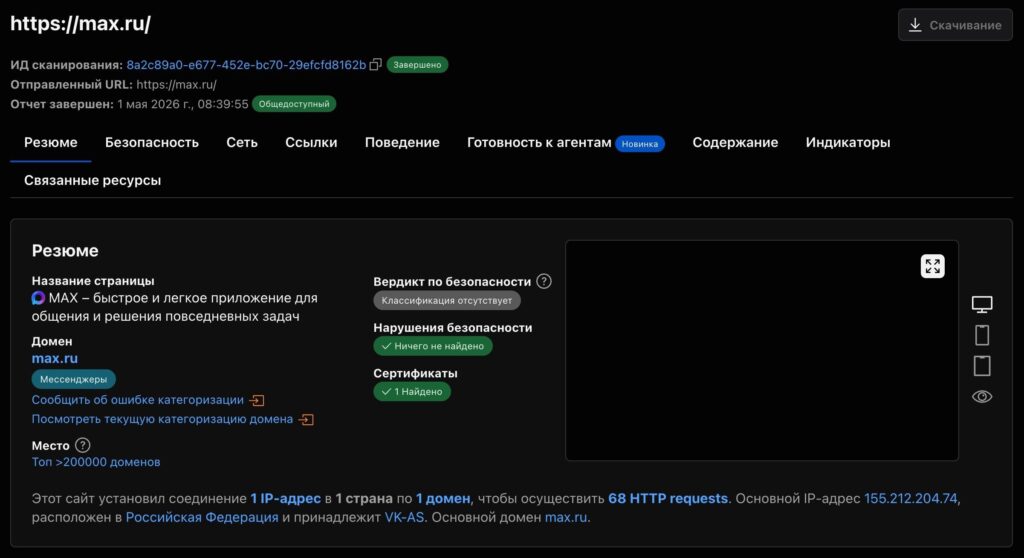Open help icon next to Вердикт по безопасности
This screenshot has width=1024, height=558.
543,282
